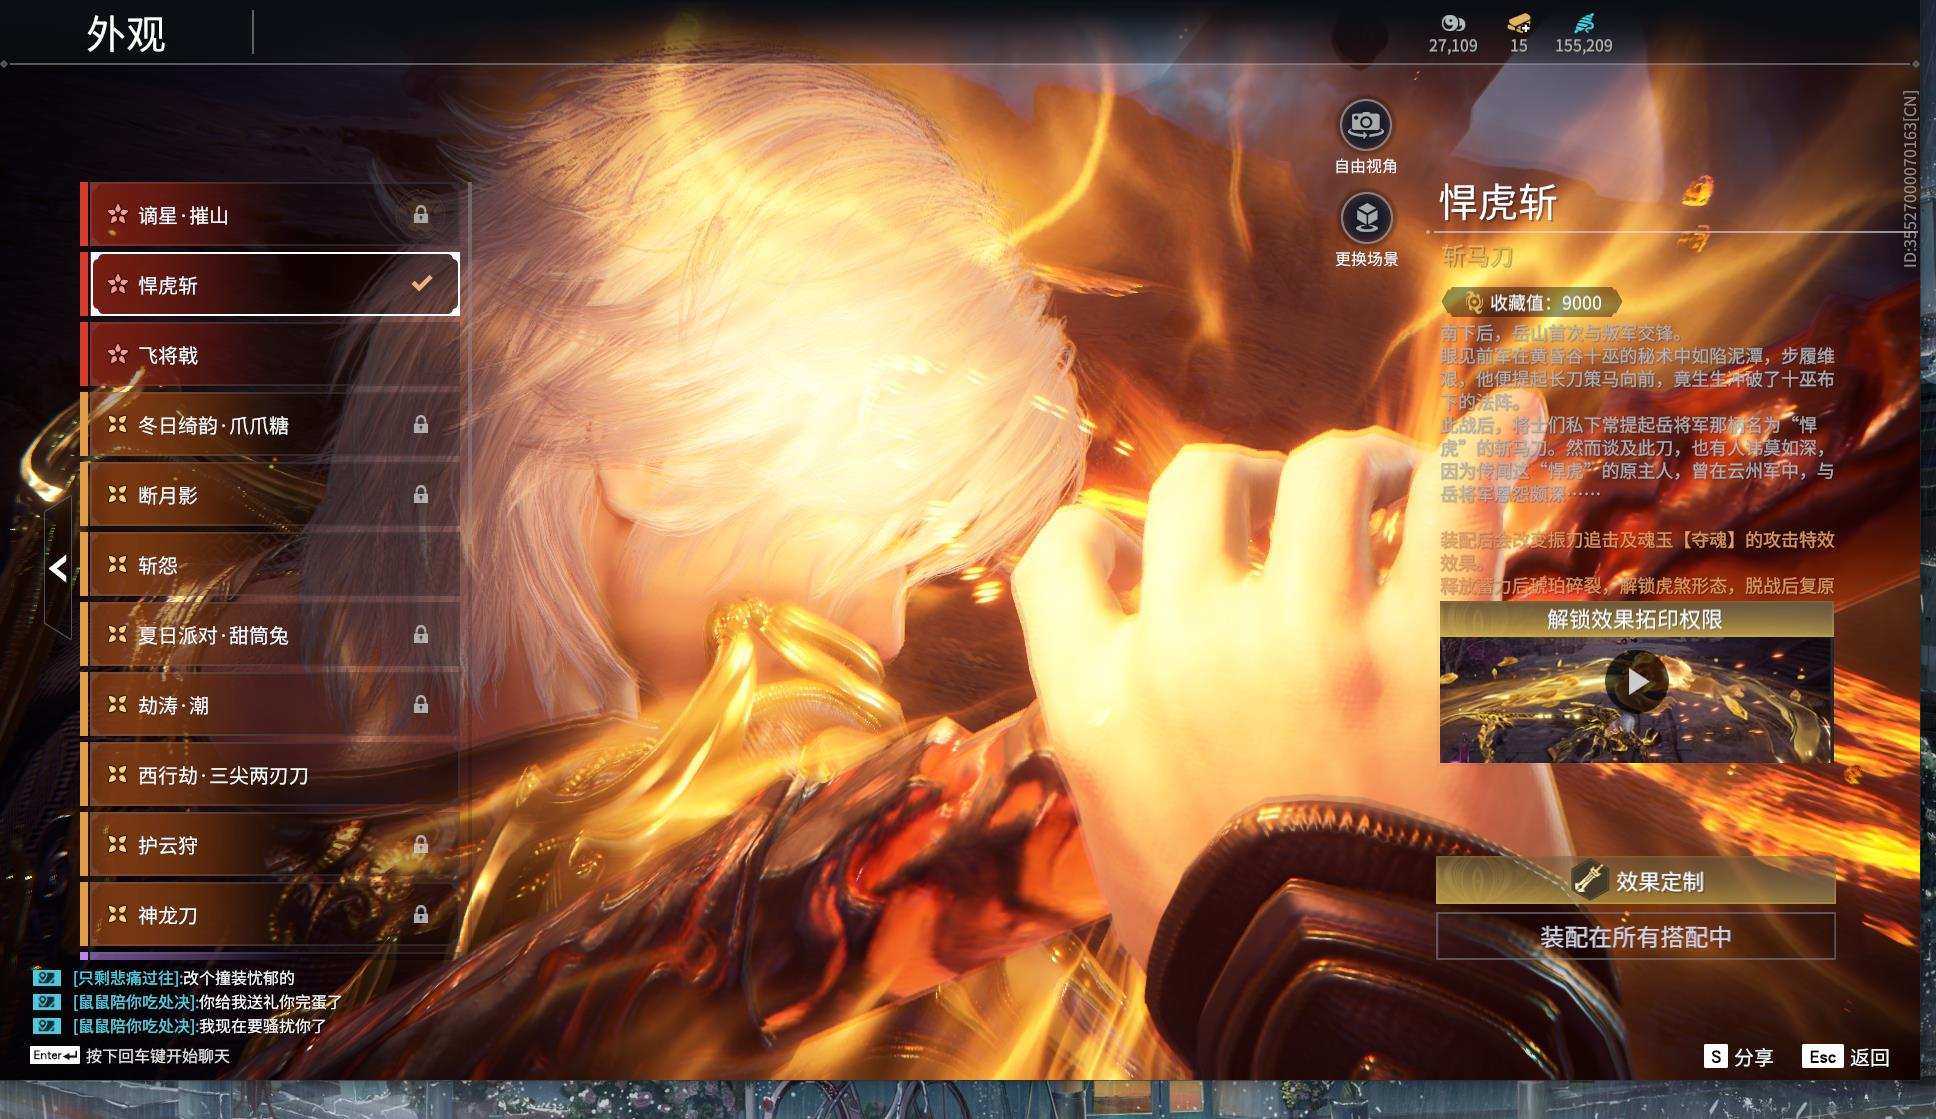Click the gold bar currency icon showing 15
1936x1119 pixels.
click(1519, 24)
